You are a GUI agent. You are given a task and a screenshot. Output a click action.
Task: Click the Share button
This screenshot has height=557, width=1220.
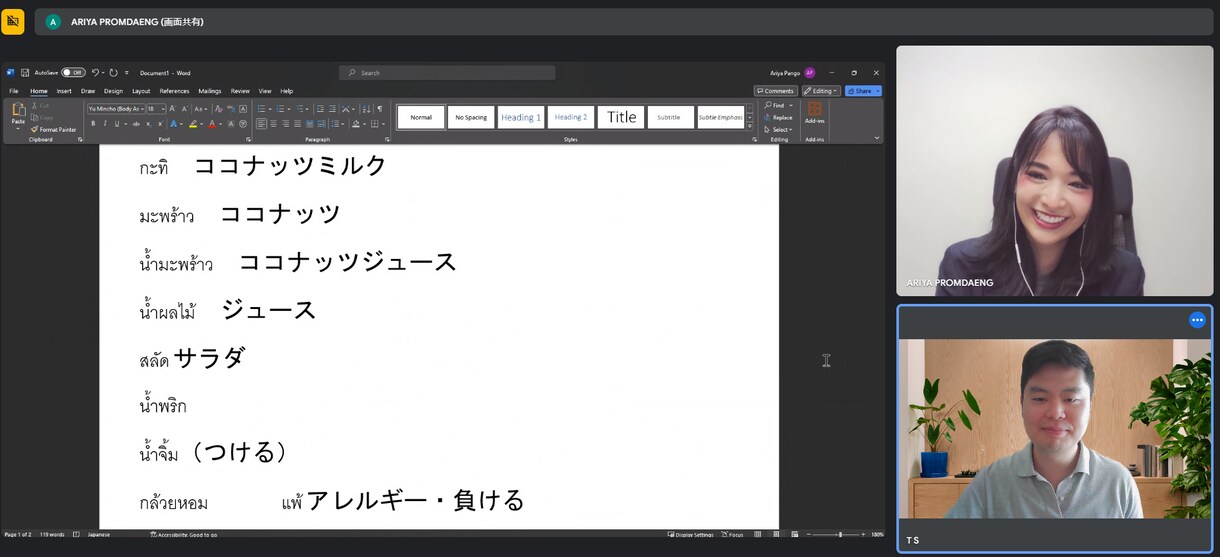pyautogui.click(x=863, y=91)
